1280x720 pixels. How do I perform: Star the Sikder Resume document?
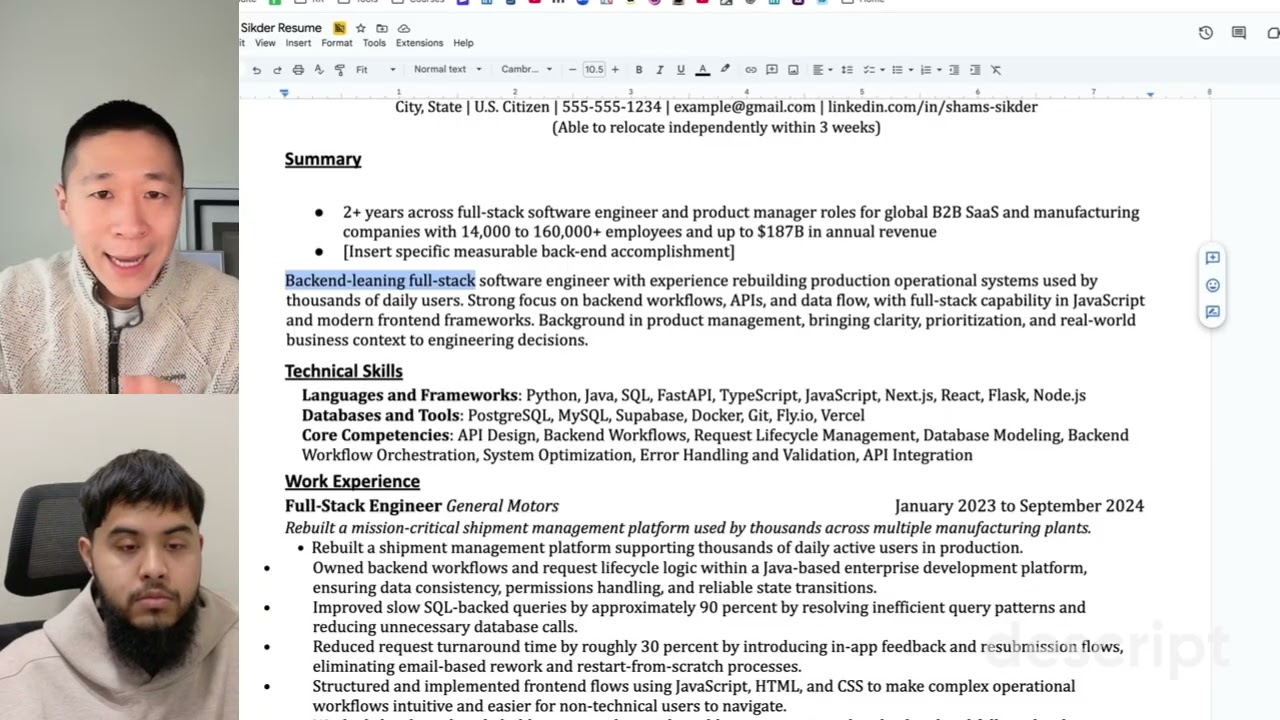point(361,28)
